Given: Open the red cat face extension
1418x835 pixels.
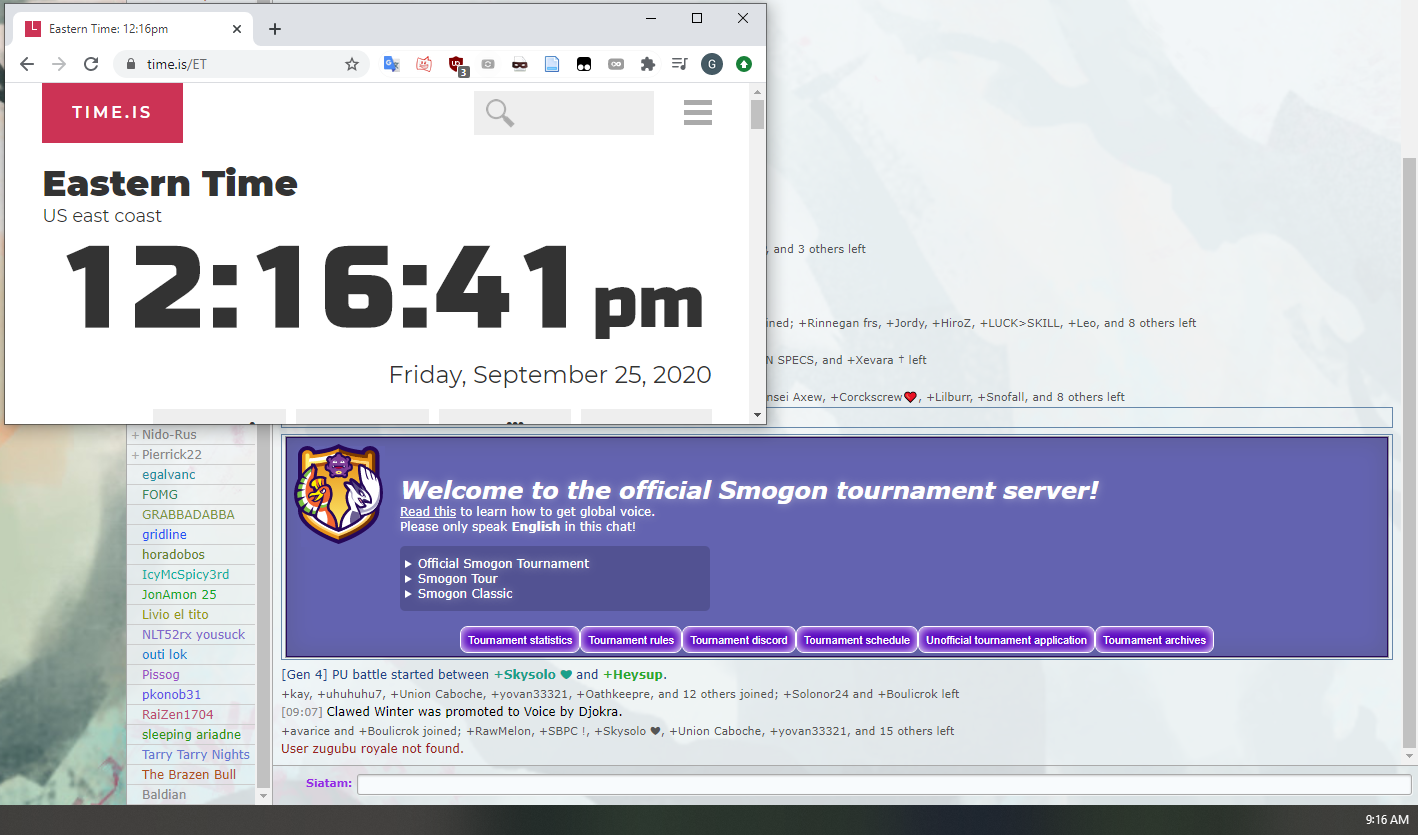Looking at the screenshot, I should point(424,64).
